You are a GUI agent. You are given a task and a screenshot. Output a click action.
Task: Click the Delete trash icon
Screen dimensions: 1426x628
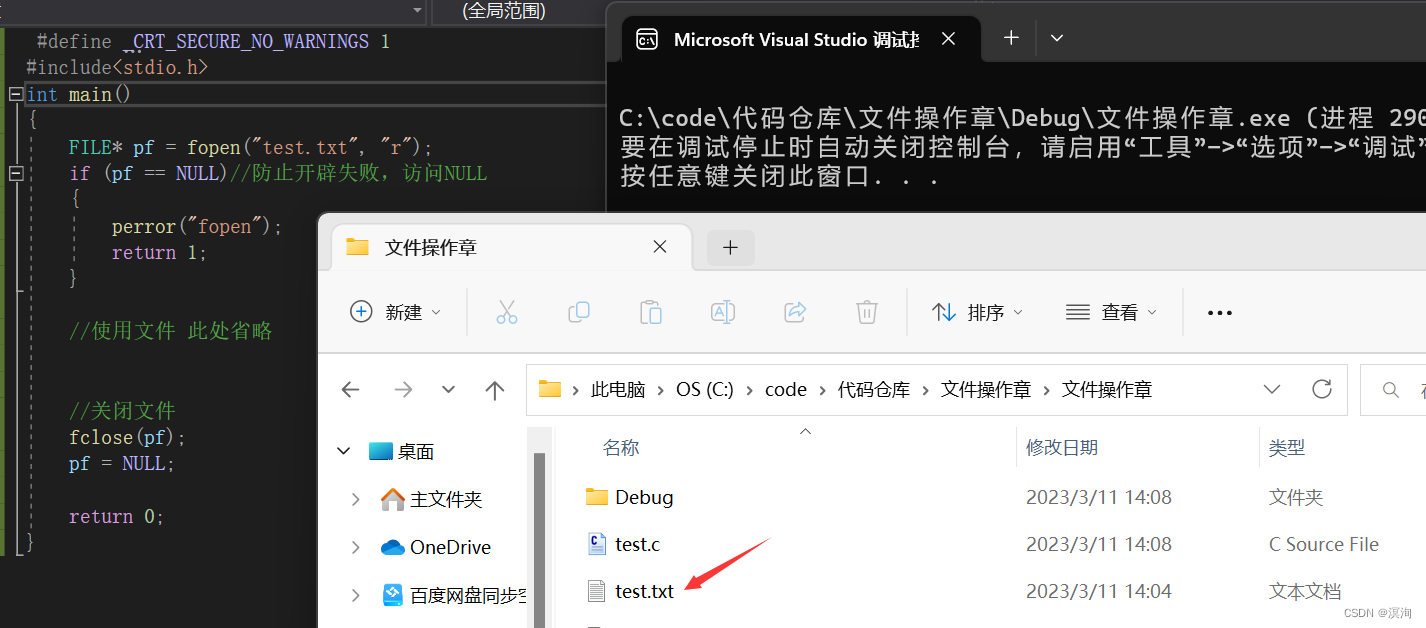(x=866, y=312)
